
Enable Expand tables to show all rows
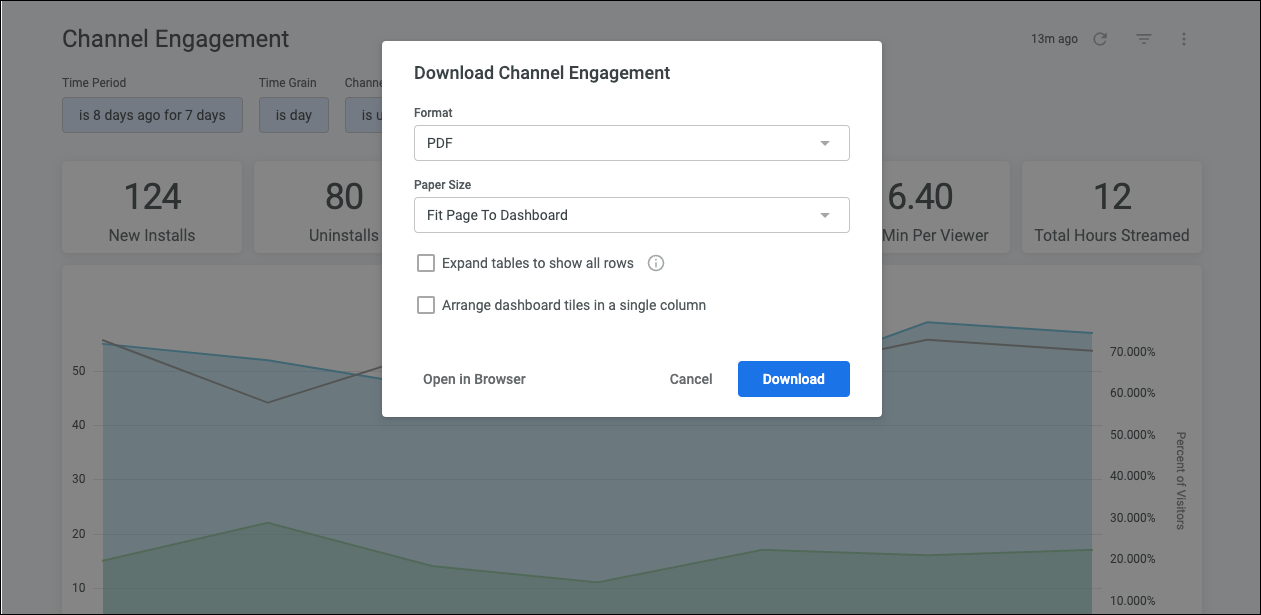click(x=426, y=264)
